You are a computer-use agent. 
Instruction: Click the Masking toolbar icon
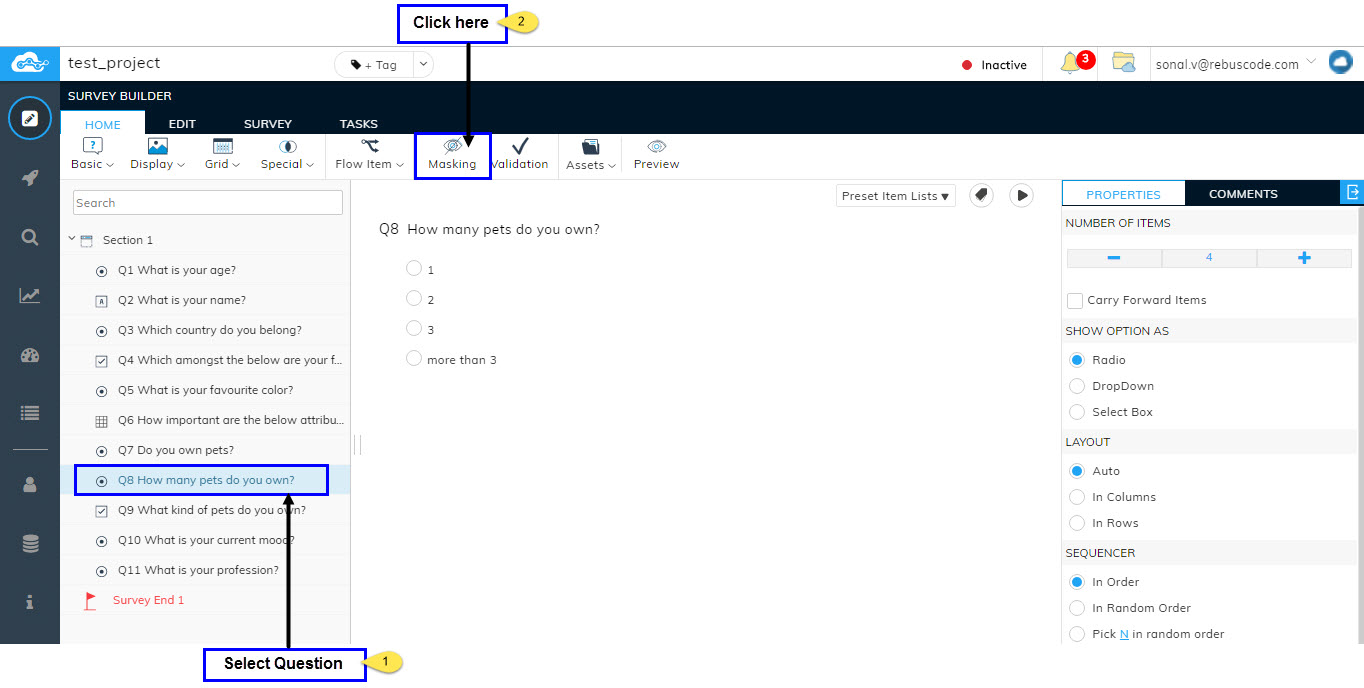(452, 155)
